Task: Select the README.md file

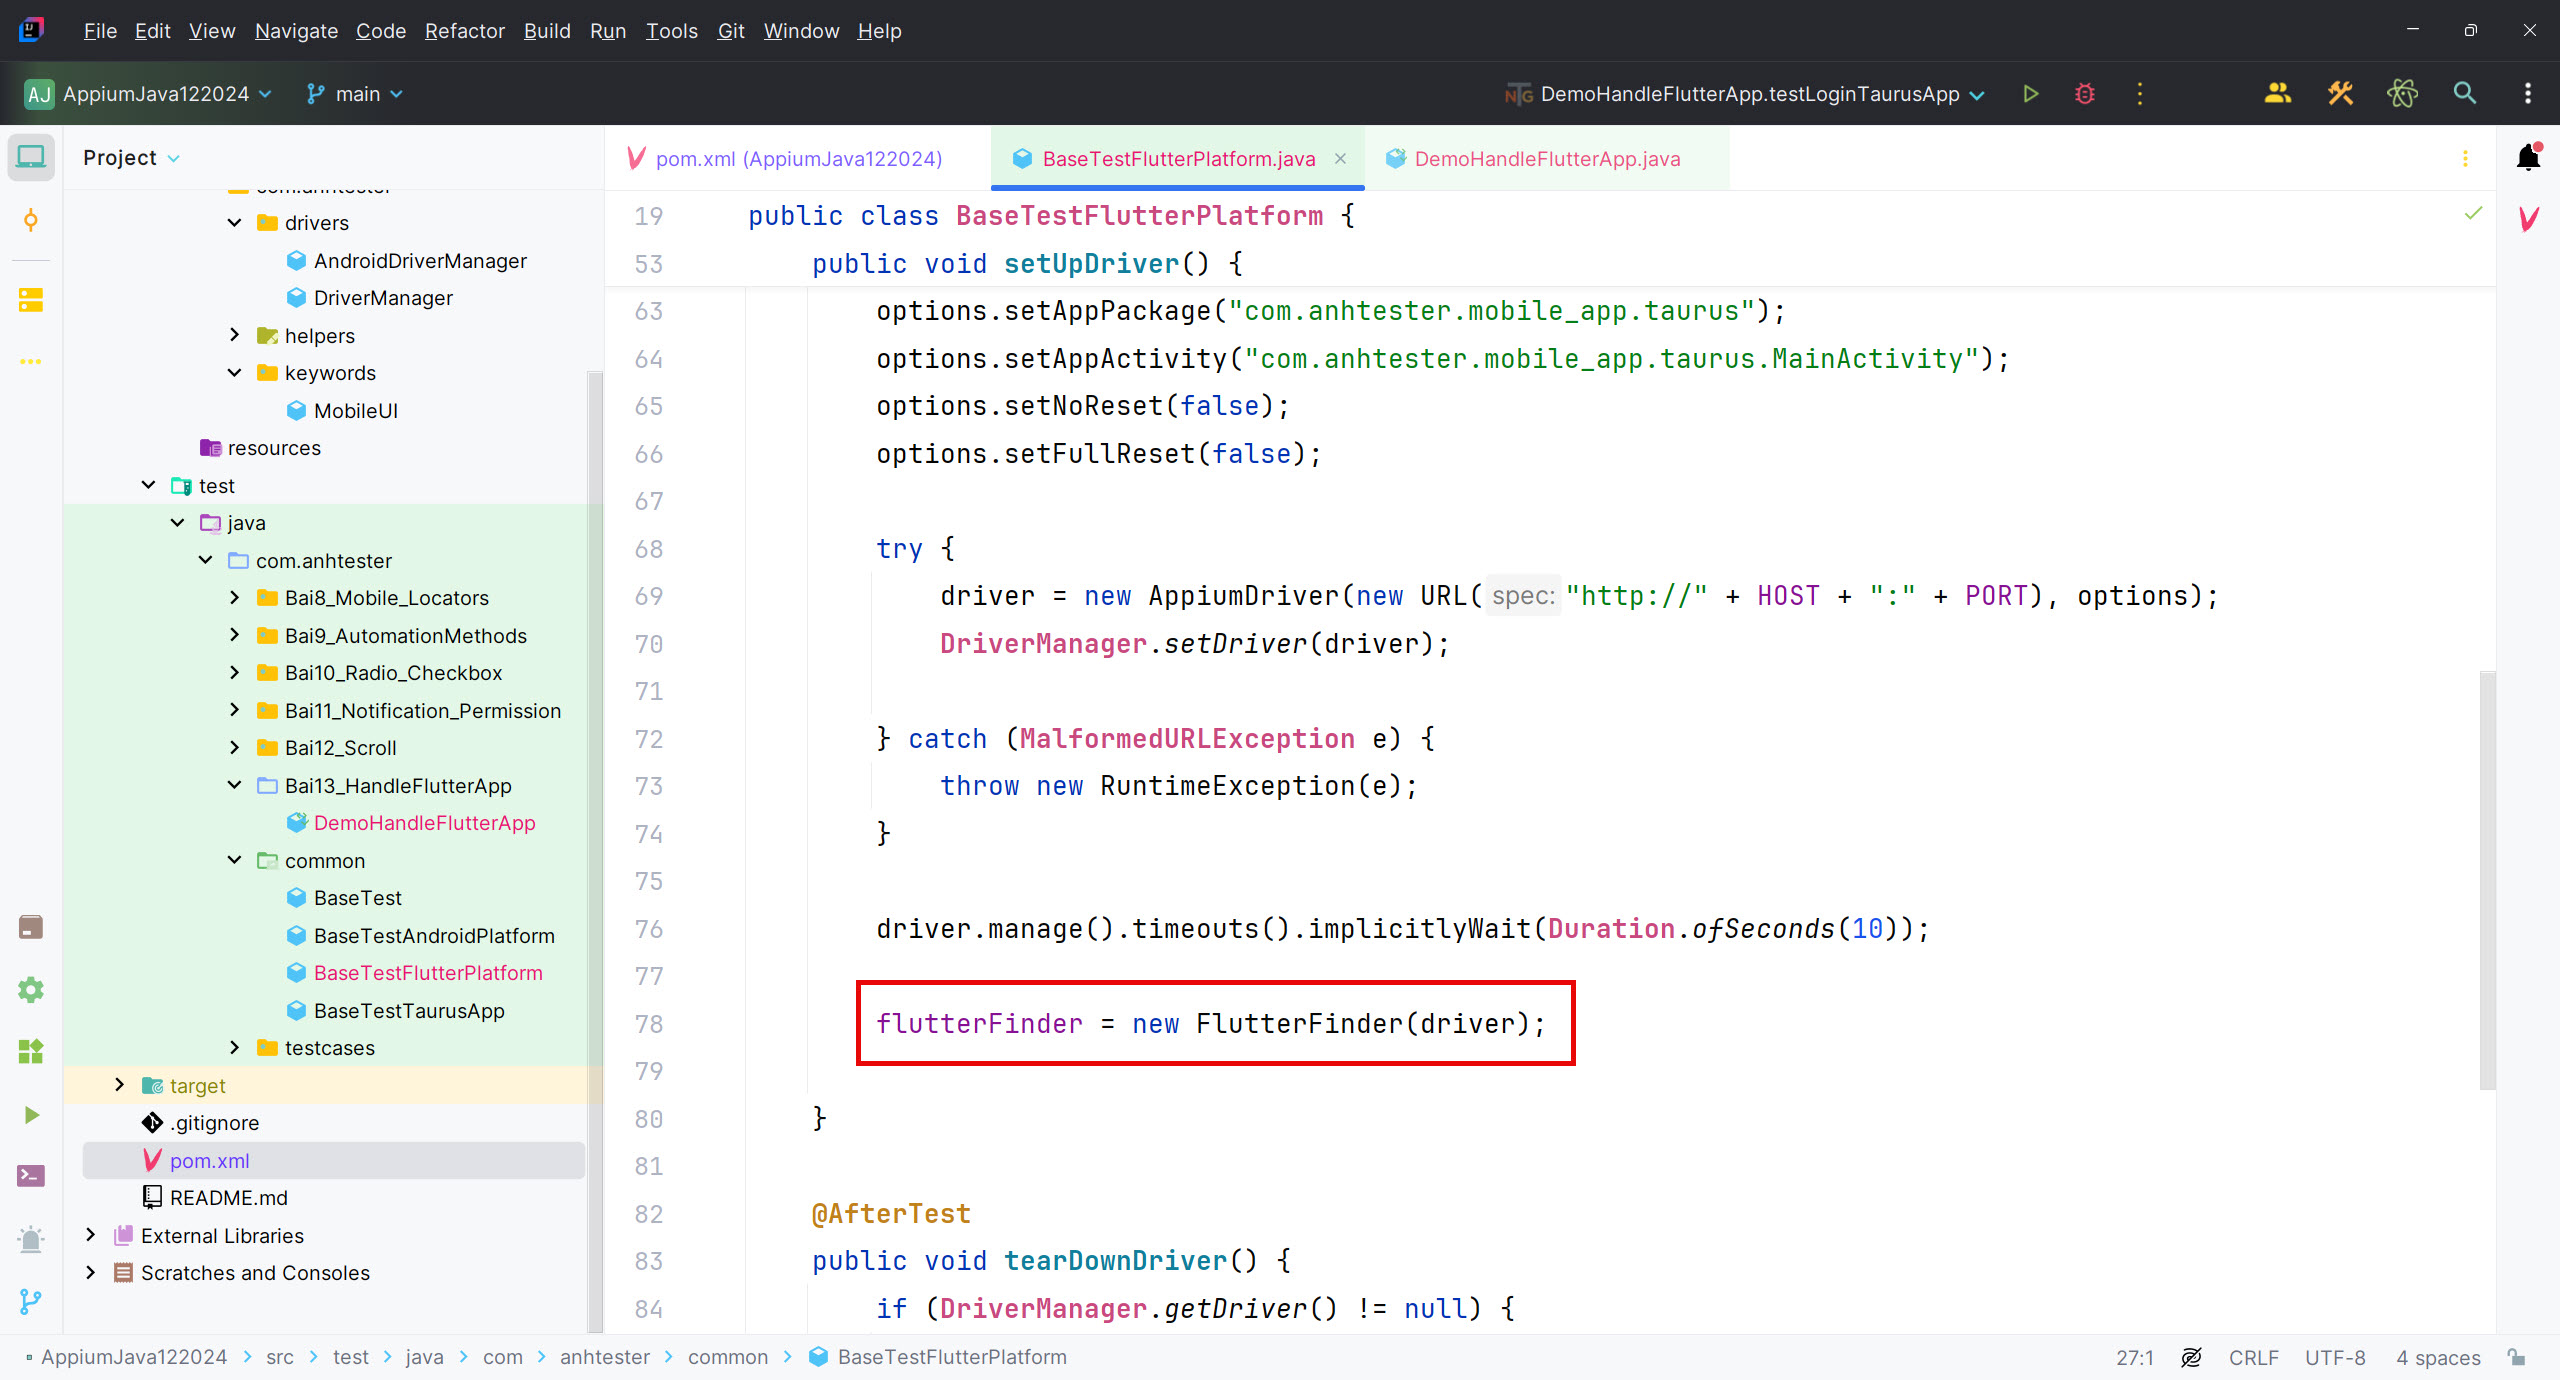Action: [228, 1198]
